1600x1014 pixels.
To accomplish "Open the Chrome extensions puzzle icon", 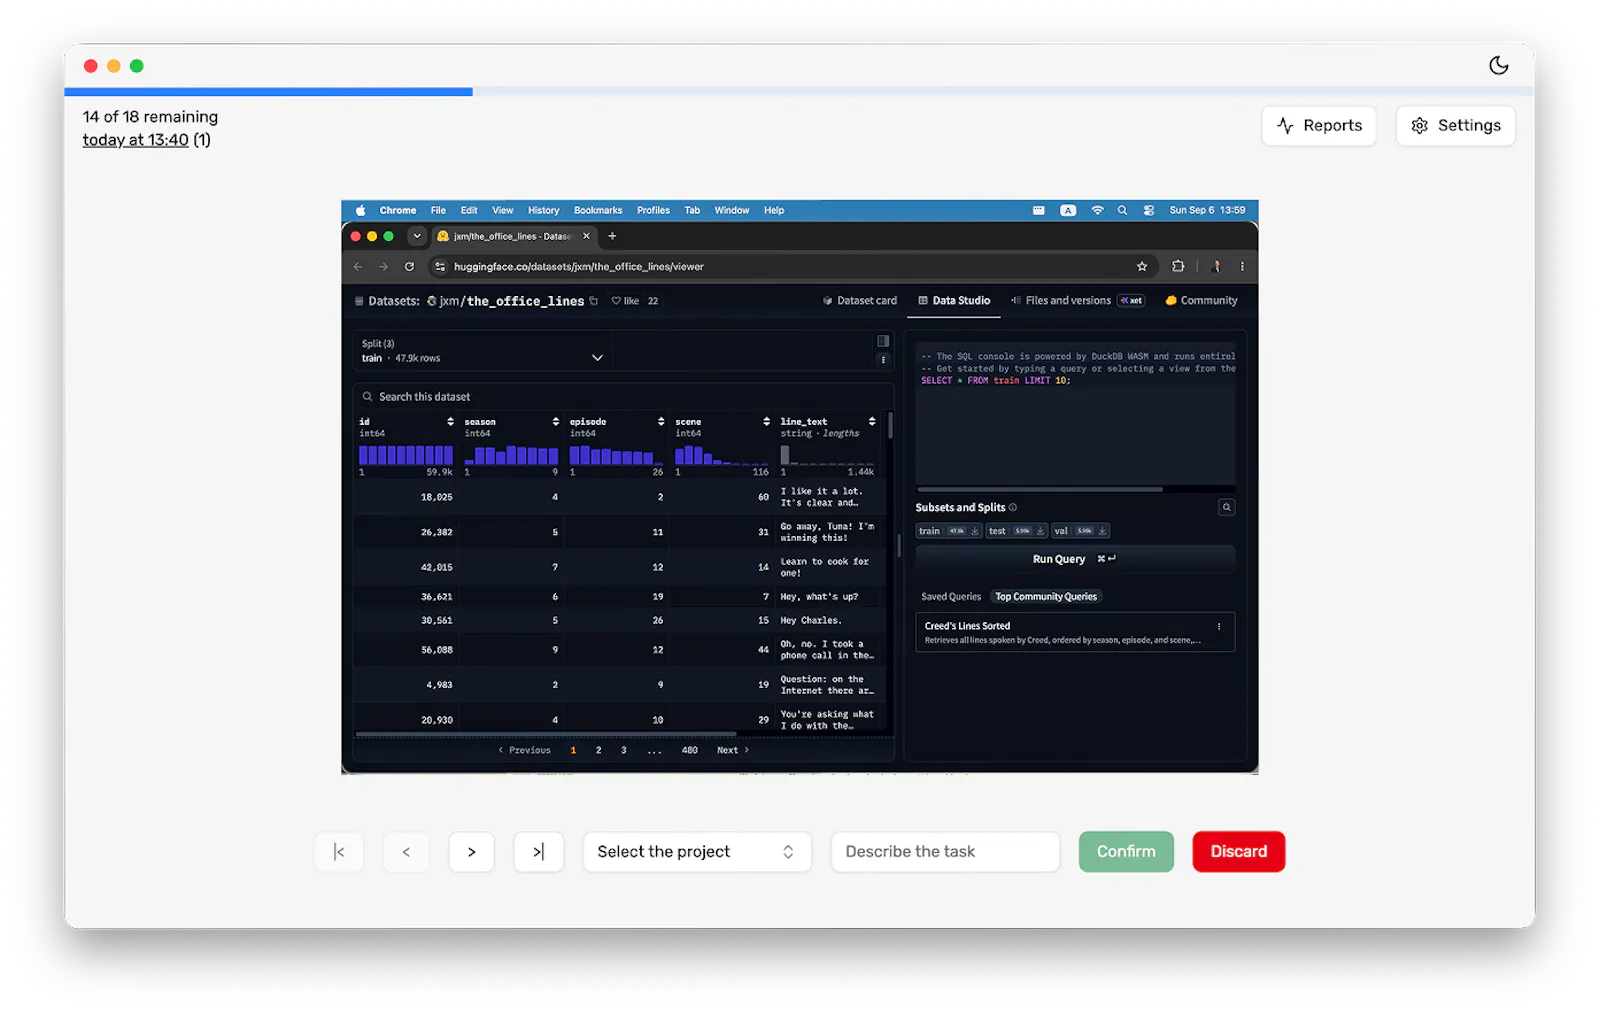I will tap(1178, 266).
